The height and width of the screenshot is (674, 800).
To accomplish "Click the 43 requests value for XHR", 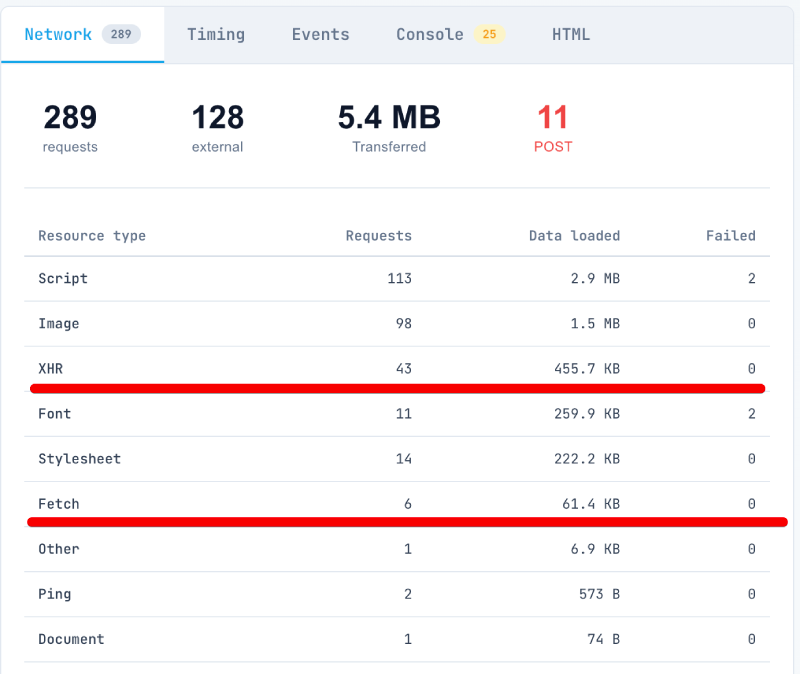I will coord(404,368).
